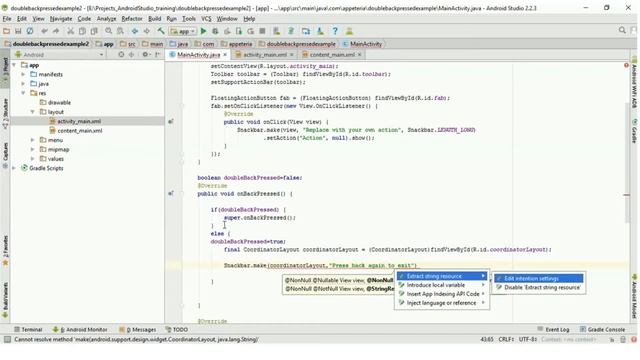Open the Android project view dropdown

coord(60,54)
